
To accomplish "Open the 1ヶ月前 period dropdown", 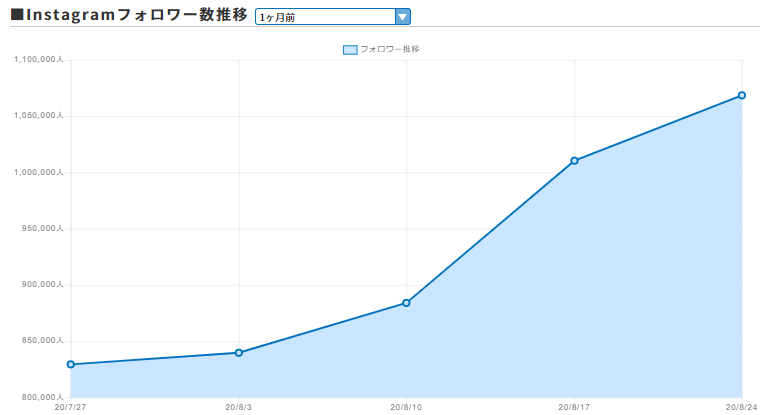I will [x=332, y=17].
